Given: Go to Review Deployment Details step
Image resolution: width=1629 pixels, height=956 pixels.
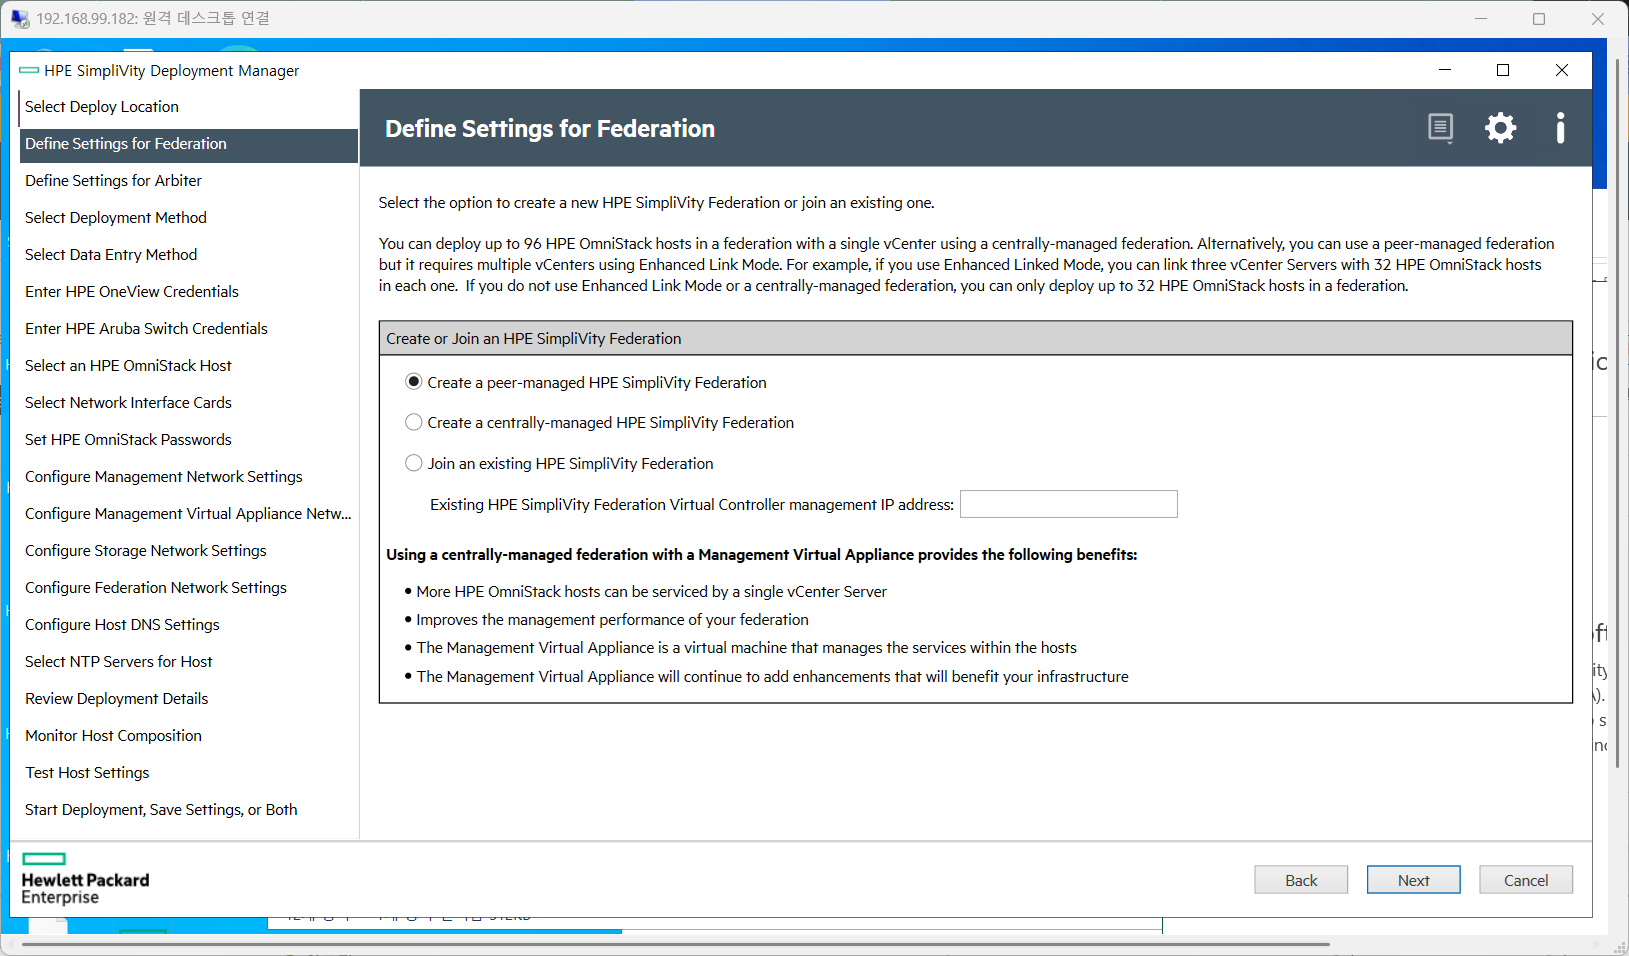Looking at the screenshot, I should point(188,699).
